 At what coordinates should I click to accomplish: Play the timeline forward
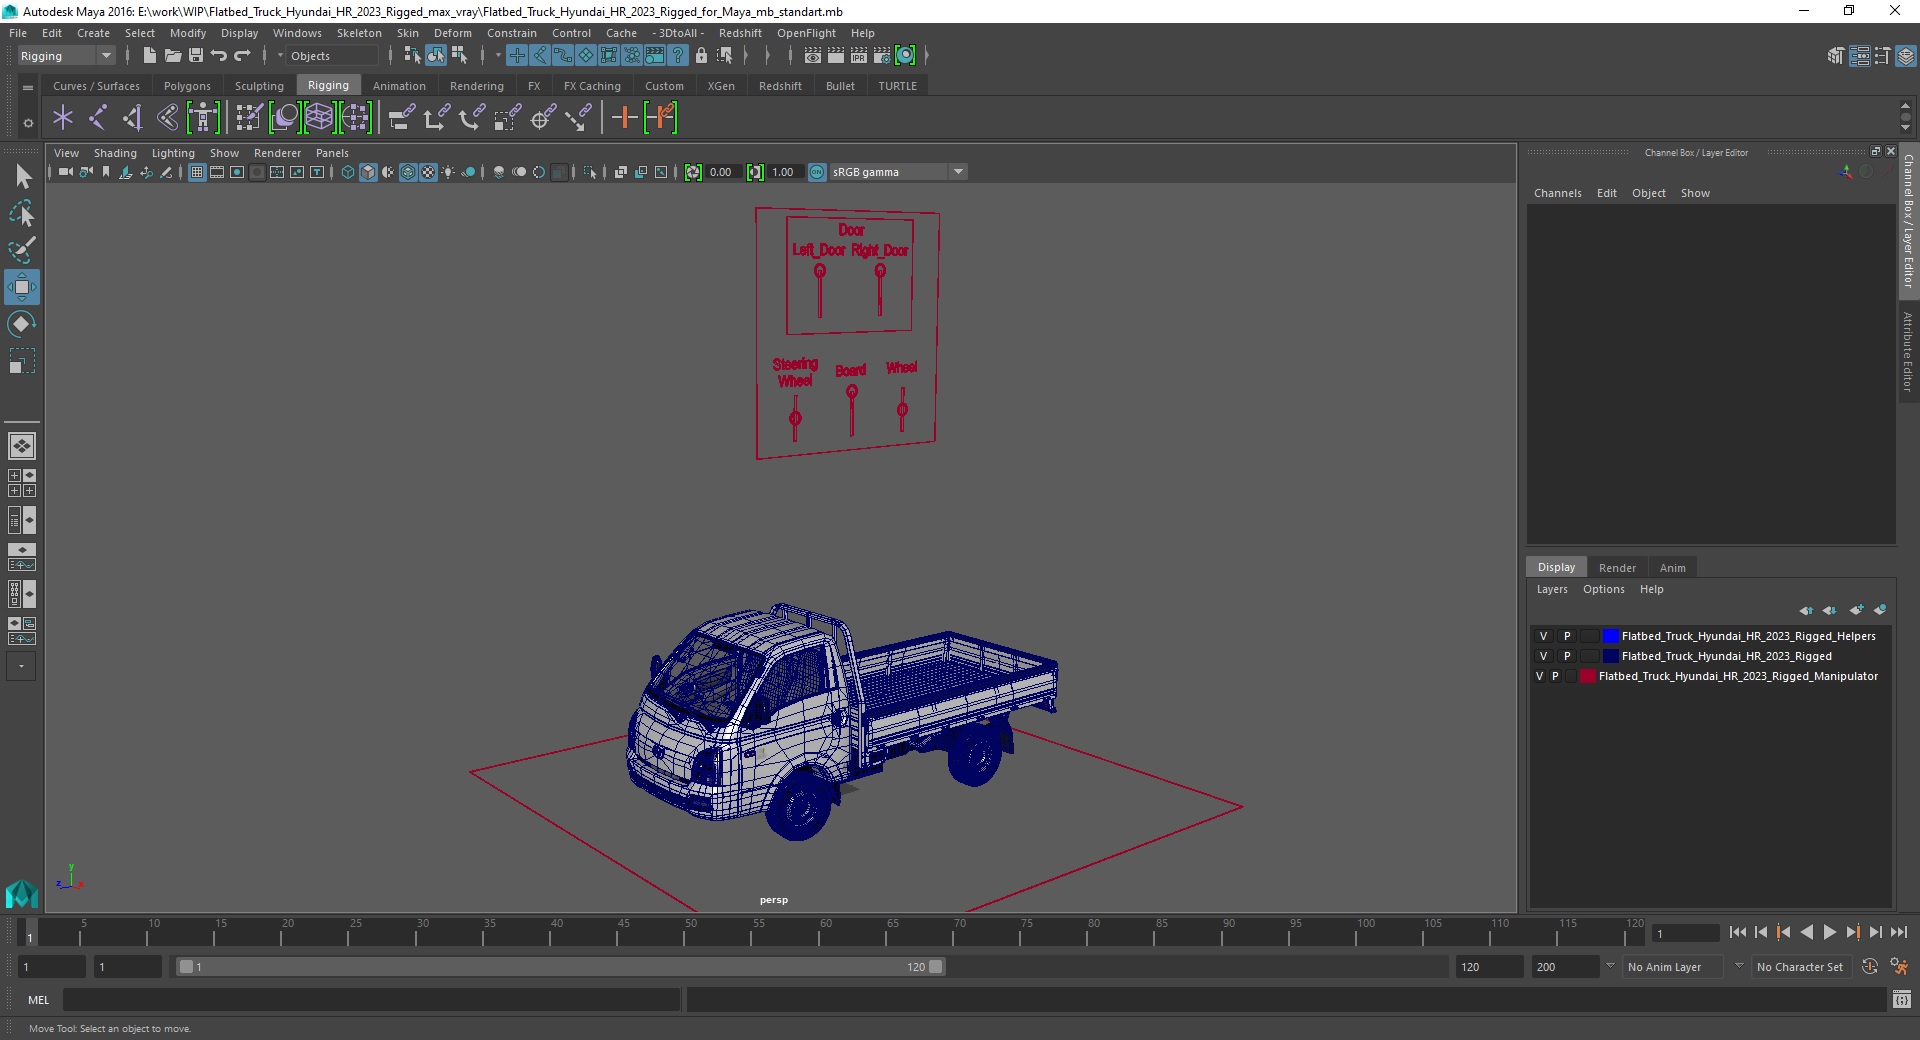(x=1829, y=932)
